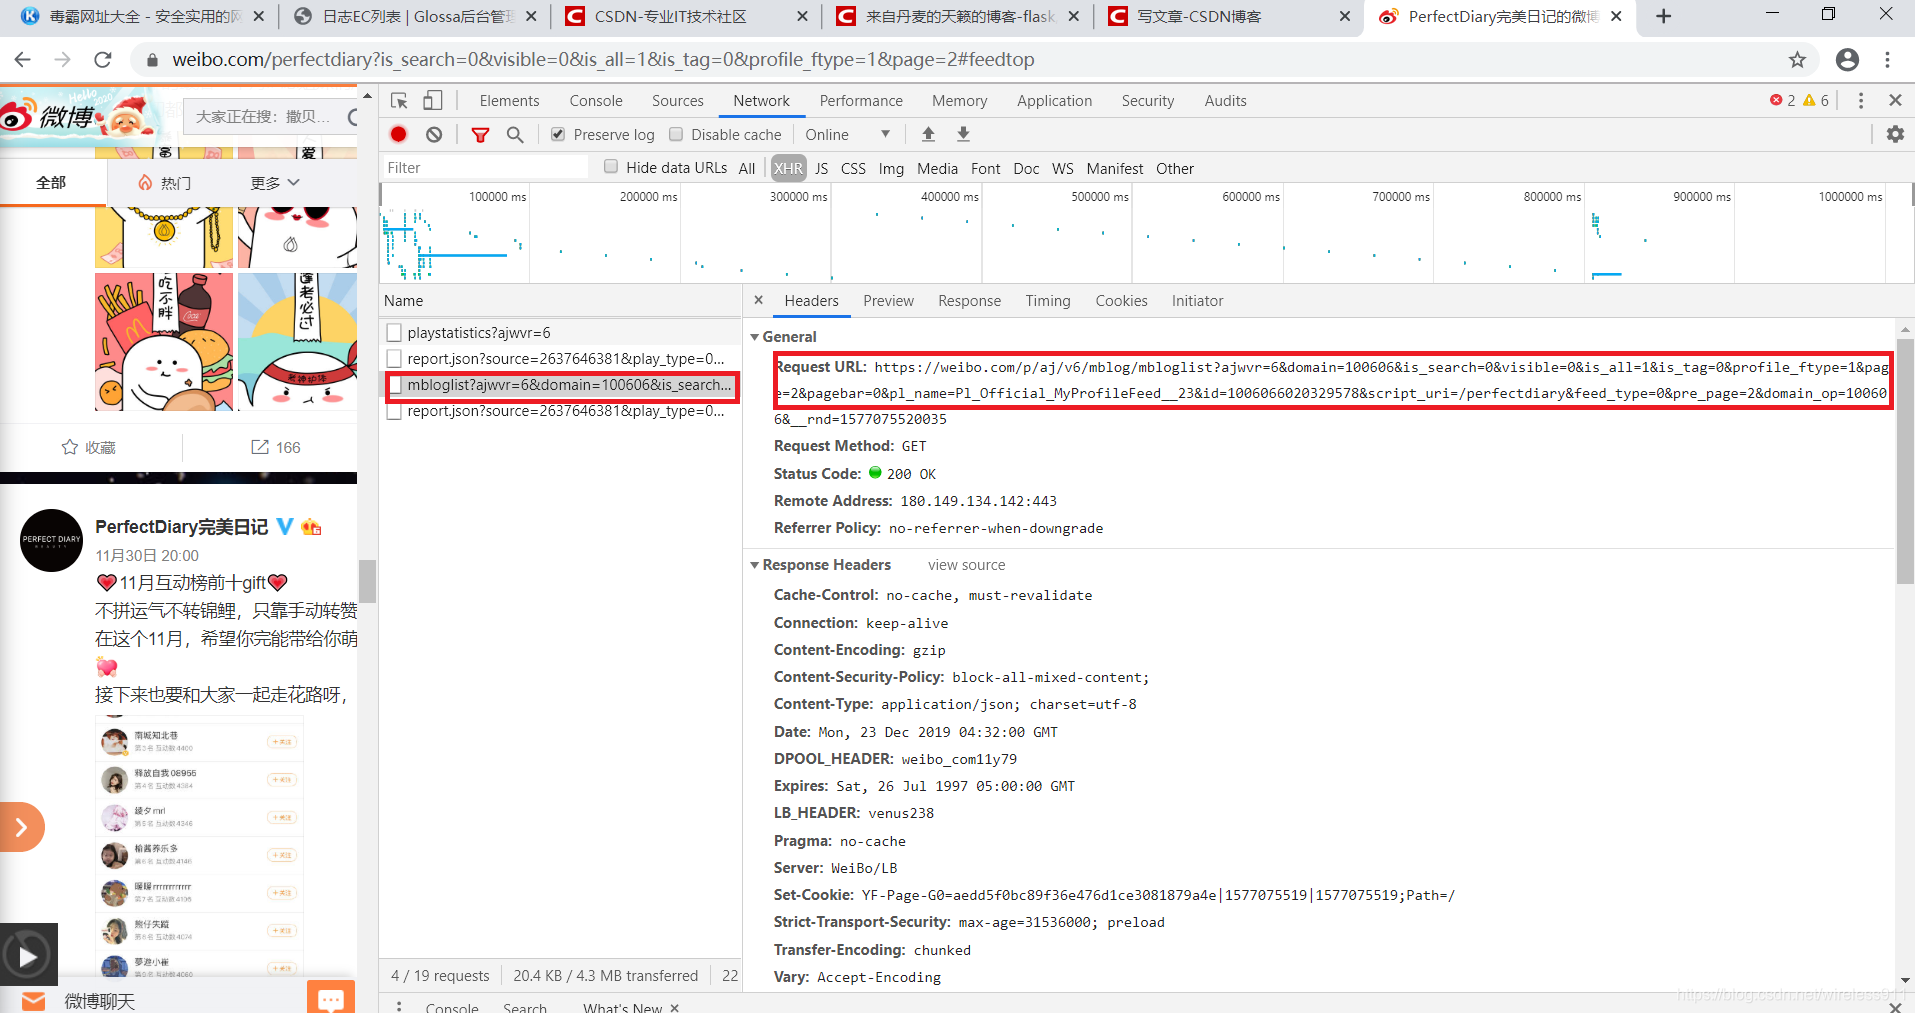Click the headers pane vertical scrollbar
Screen dimensions: 1915x1013
coord(1905,460)
